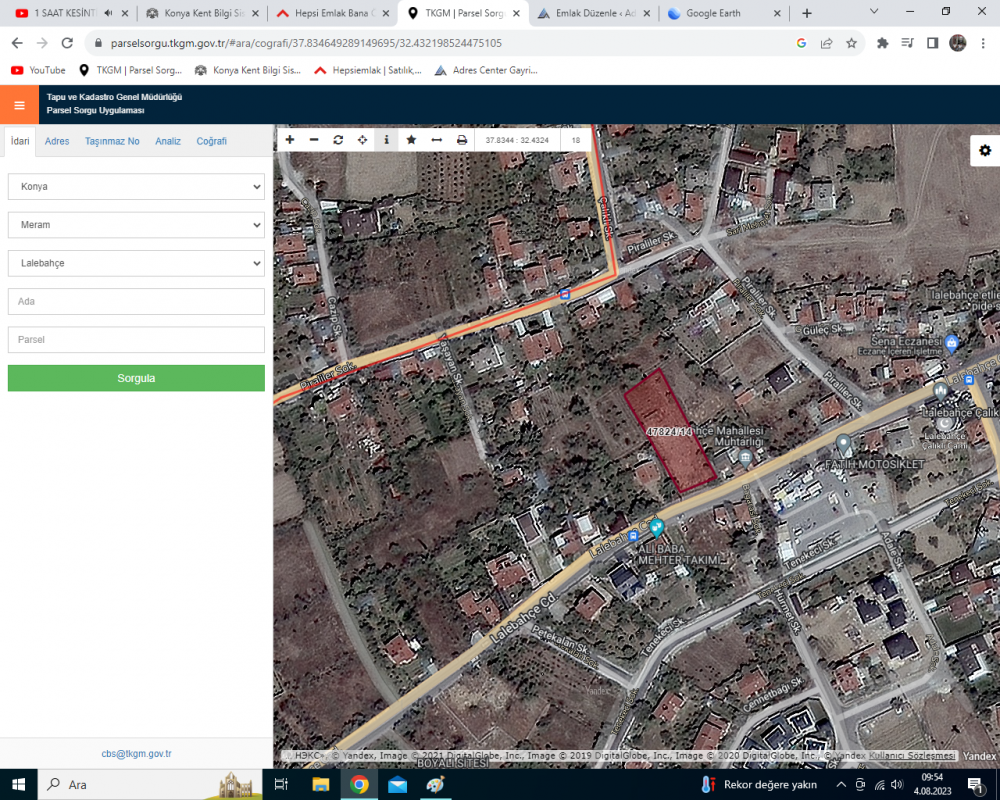
Task: Open Chrome three-dot menu
Action: pyautogui.click(x=983, y=43)
